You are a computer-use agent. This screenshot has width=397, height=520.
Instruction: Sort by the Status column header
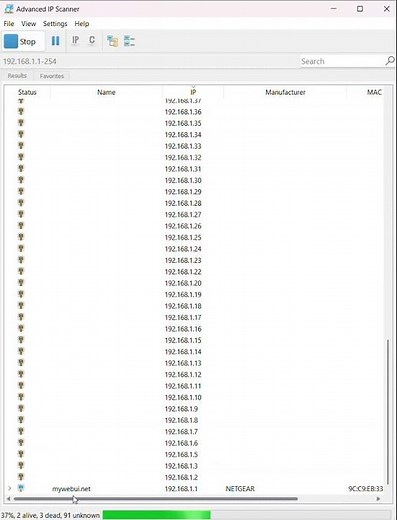(27, 92)
